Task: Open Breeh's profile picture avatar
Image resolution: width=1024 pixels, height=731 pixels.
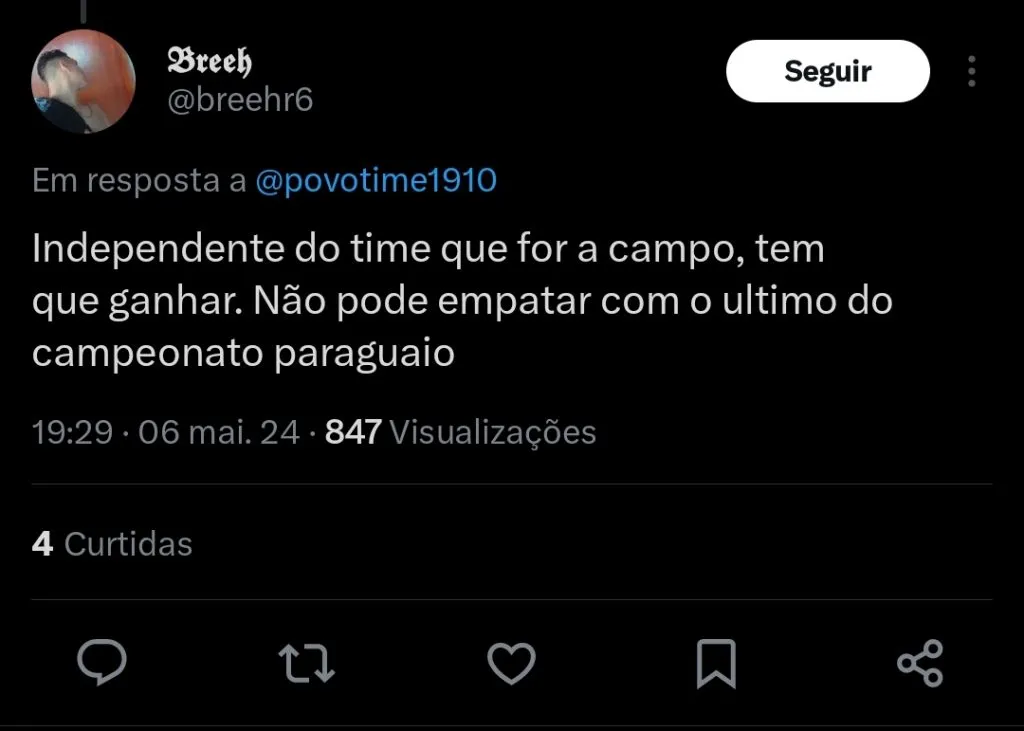Action: pos(84,81)
